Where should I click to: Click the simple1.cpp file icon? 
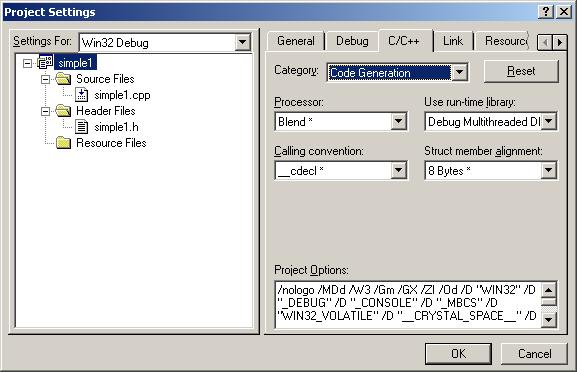click(81, 95)
